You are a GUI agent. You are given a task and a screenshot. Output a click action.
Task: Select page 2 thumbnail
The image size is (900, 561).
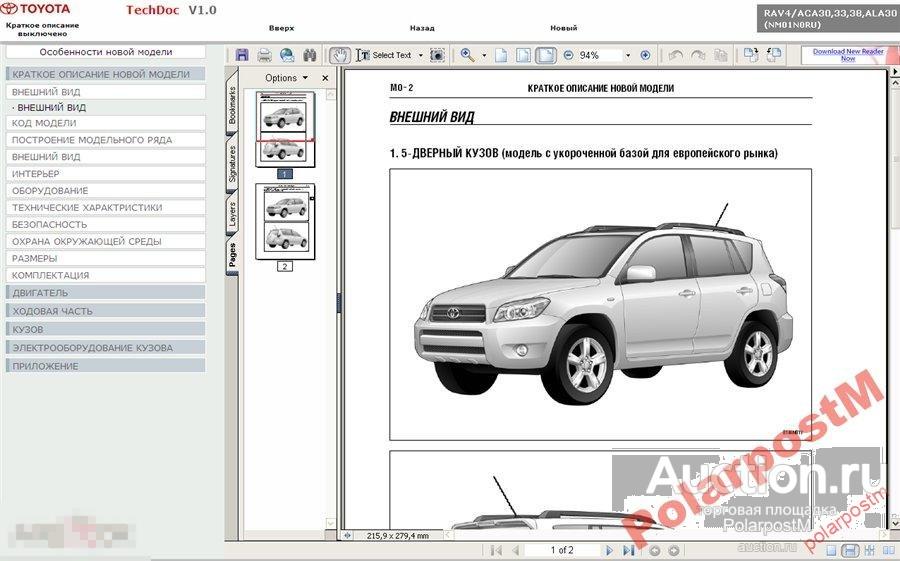pyautogui.click(x=285, y=221)
